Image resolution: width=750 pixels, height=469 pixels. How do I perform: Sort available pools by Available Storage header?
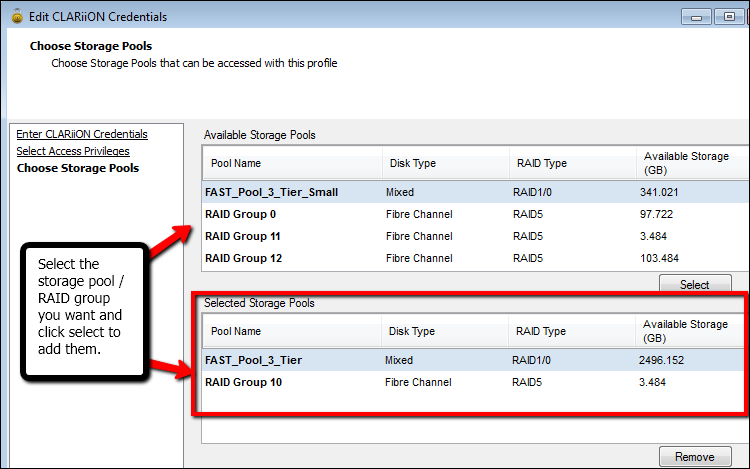[692, 163]
